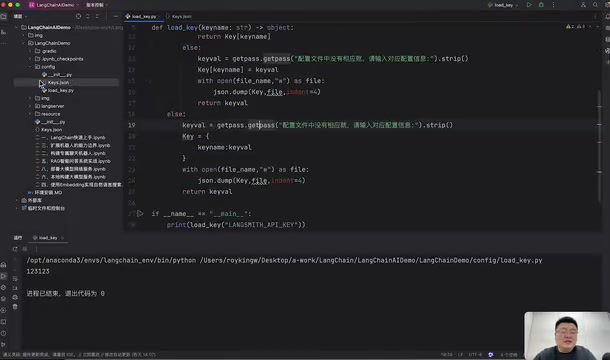Open the Run tool window from left stripe
Image resolution: width=610 pixels, height=360 pixels.
pos(4,276)
